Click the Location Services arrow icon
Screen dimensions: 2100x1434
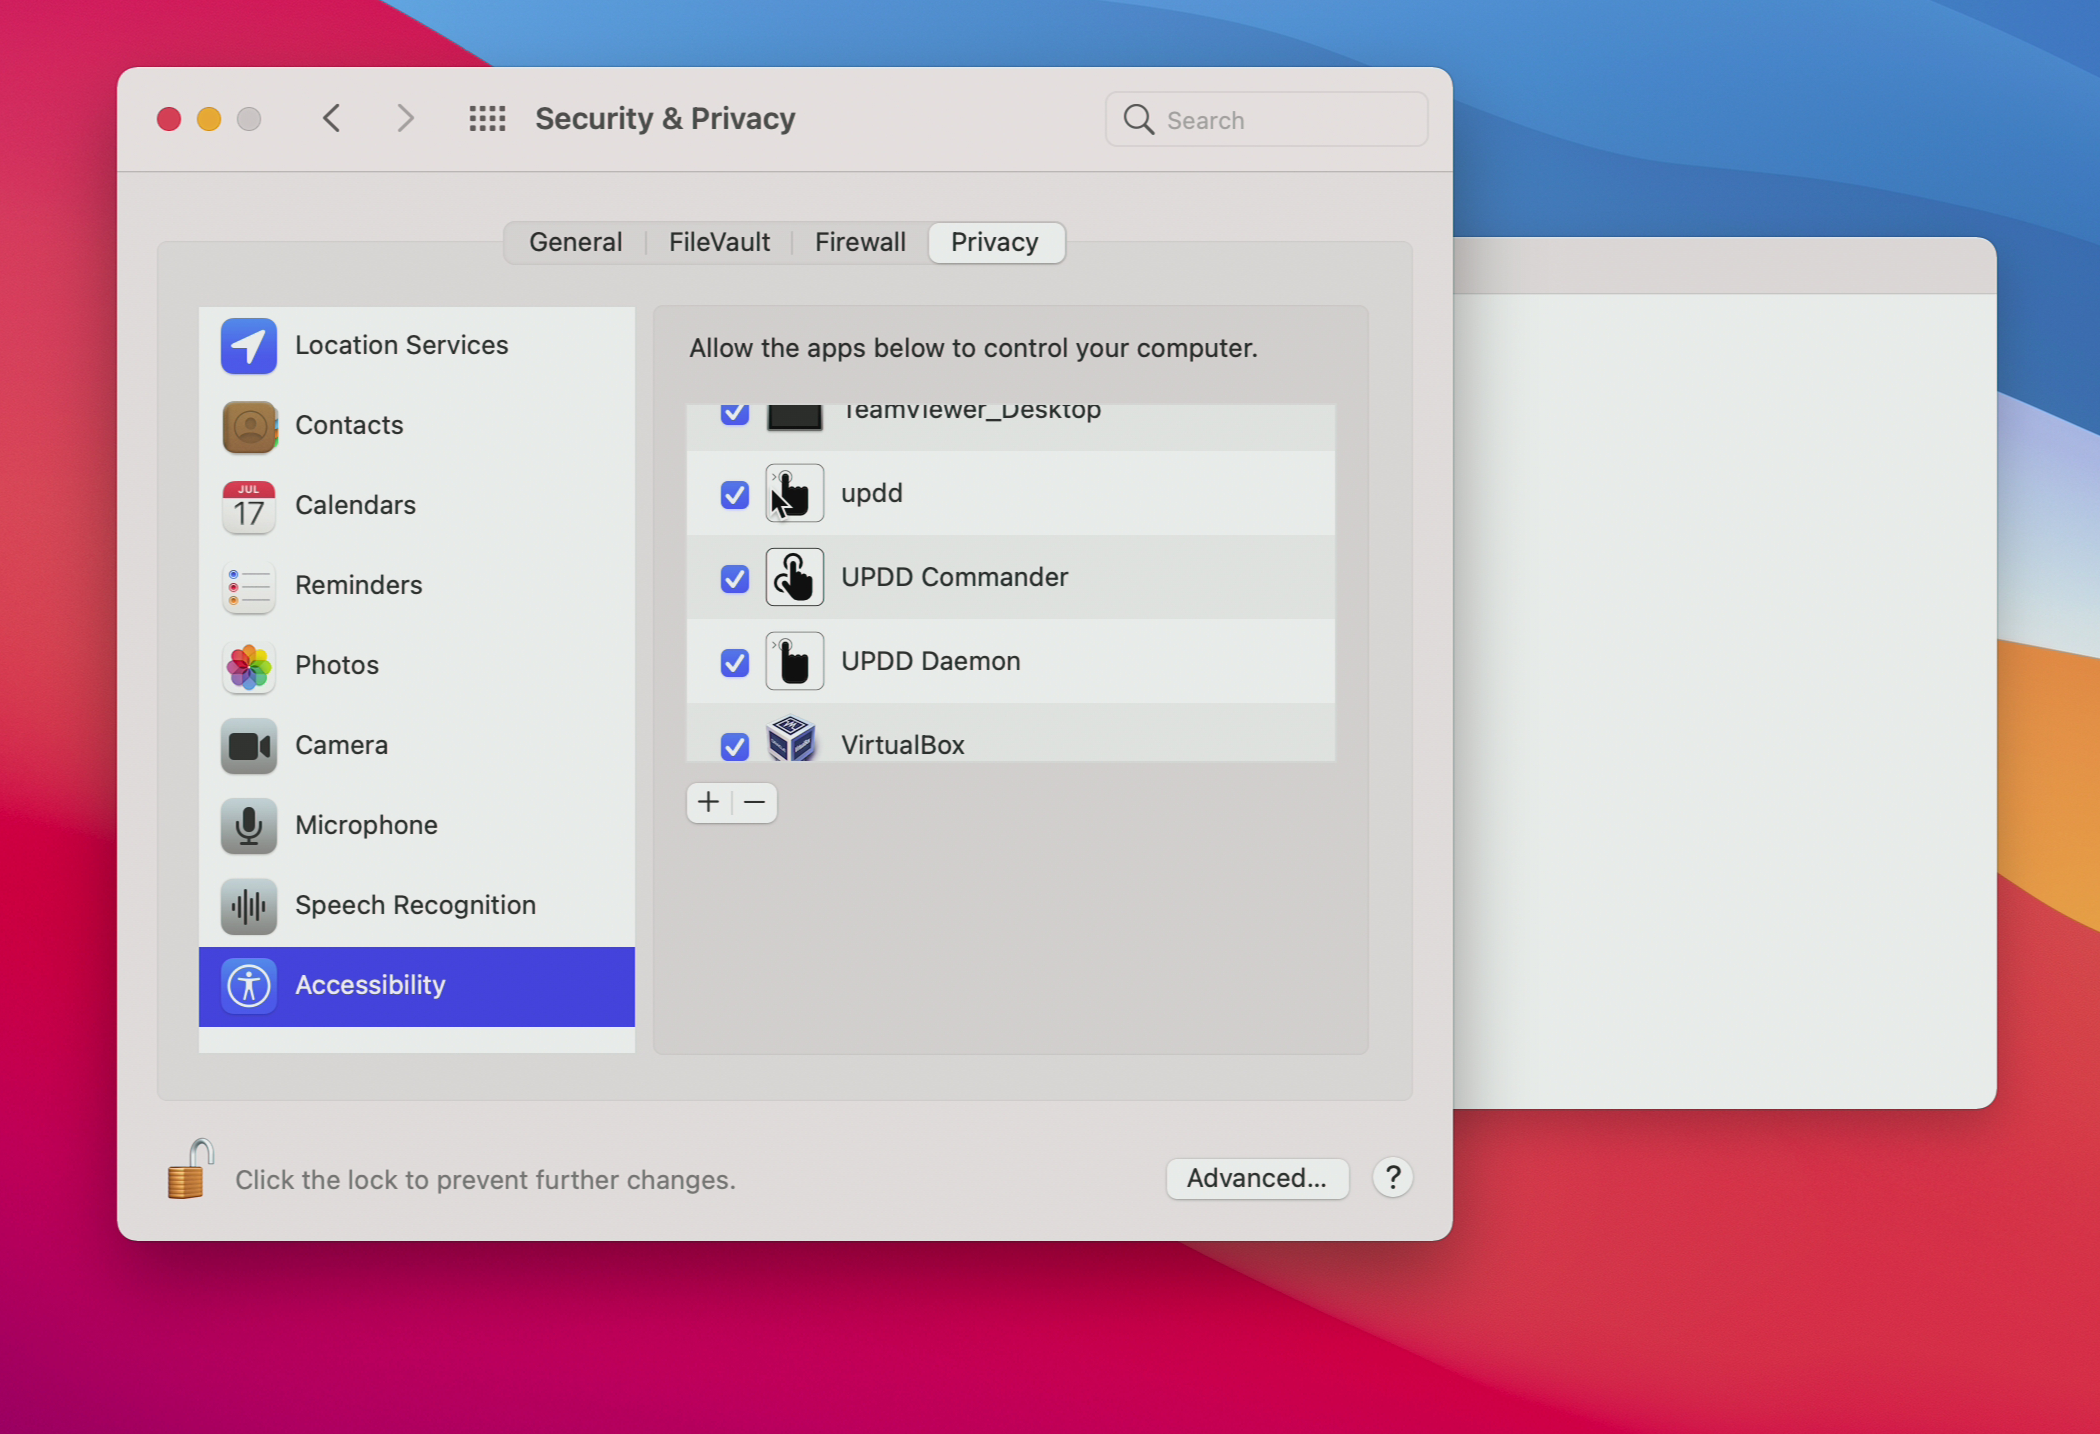click(248, 346)
